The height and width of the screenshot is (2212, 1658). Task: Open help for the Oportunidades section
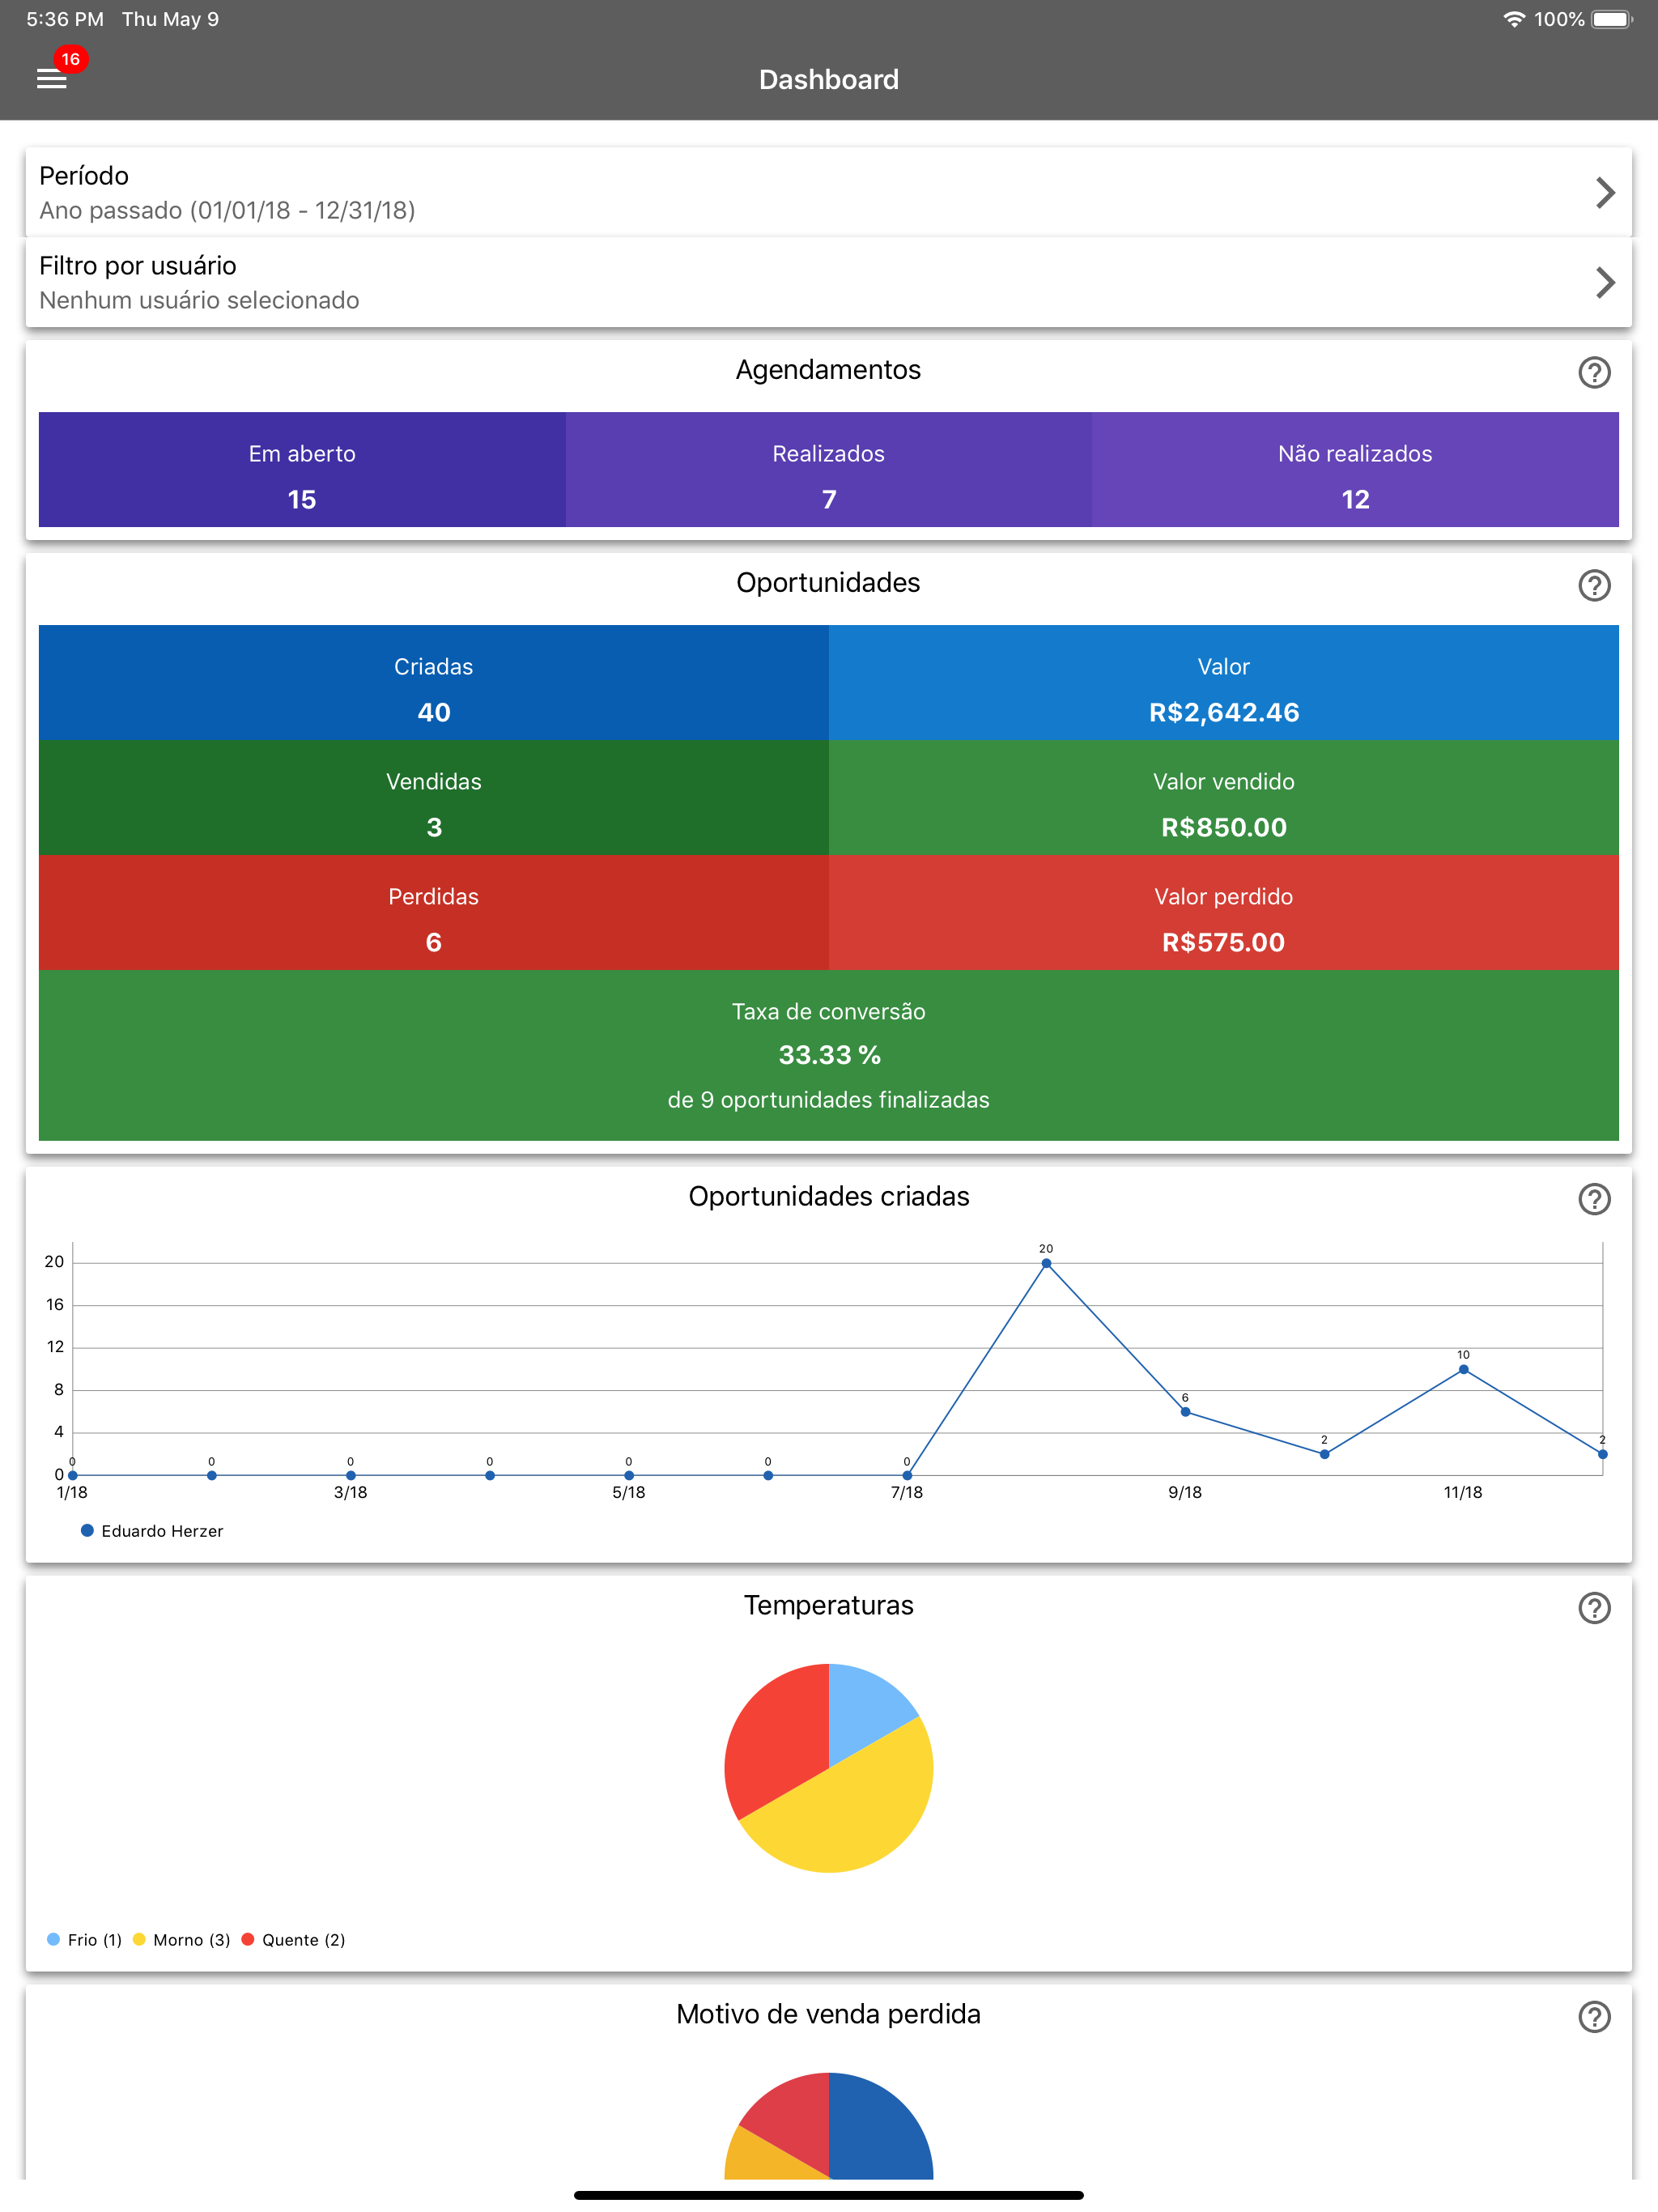coord(1594,585)
